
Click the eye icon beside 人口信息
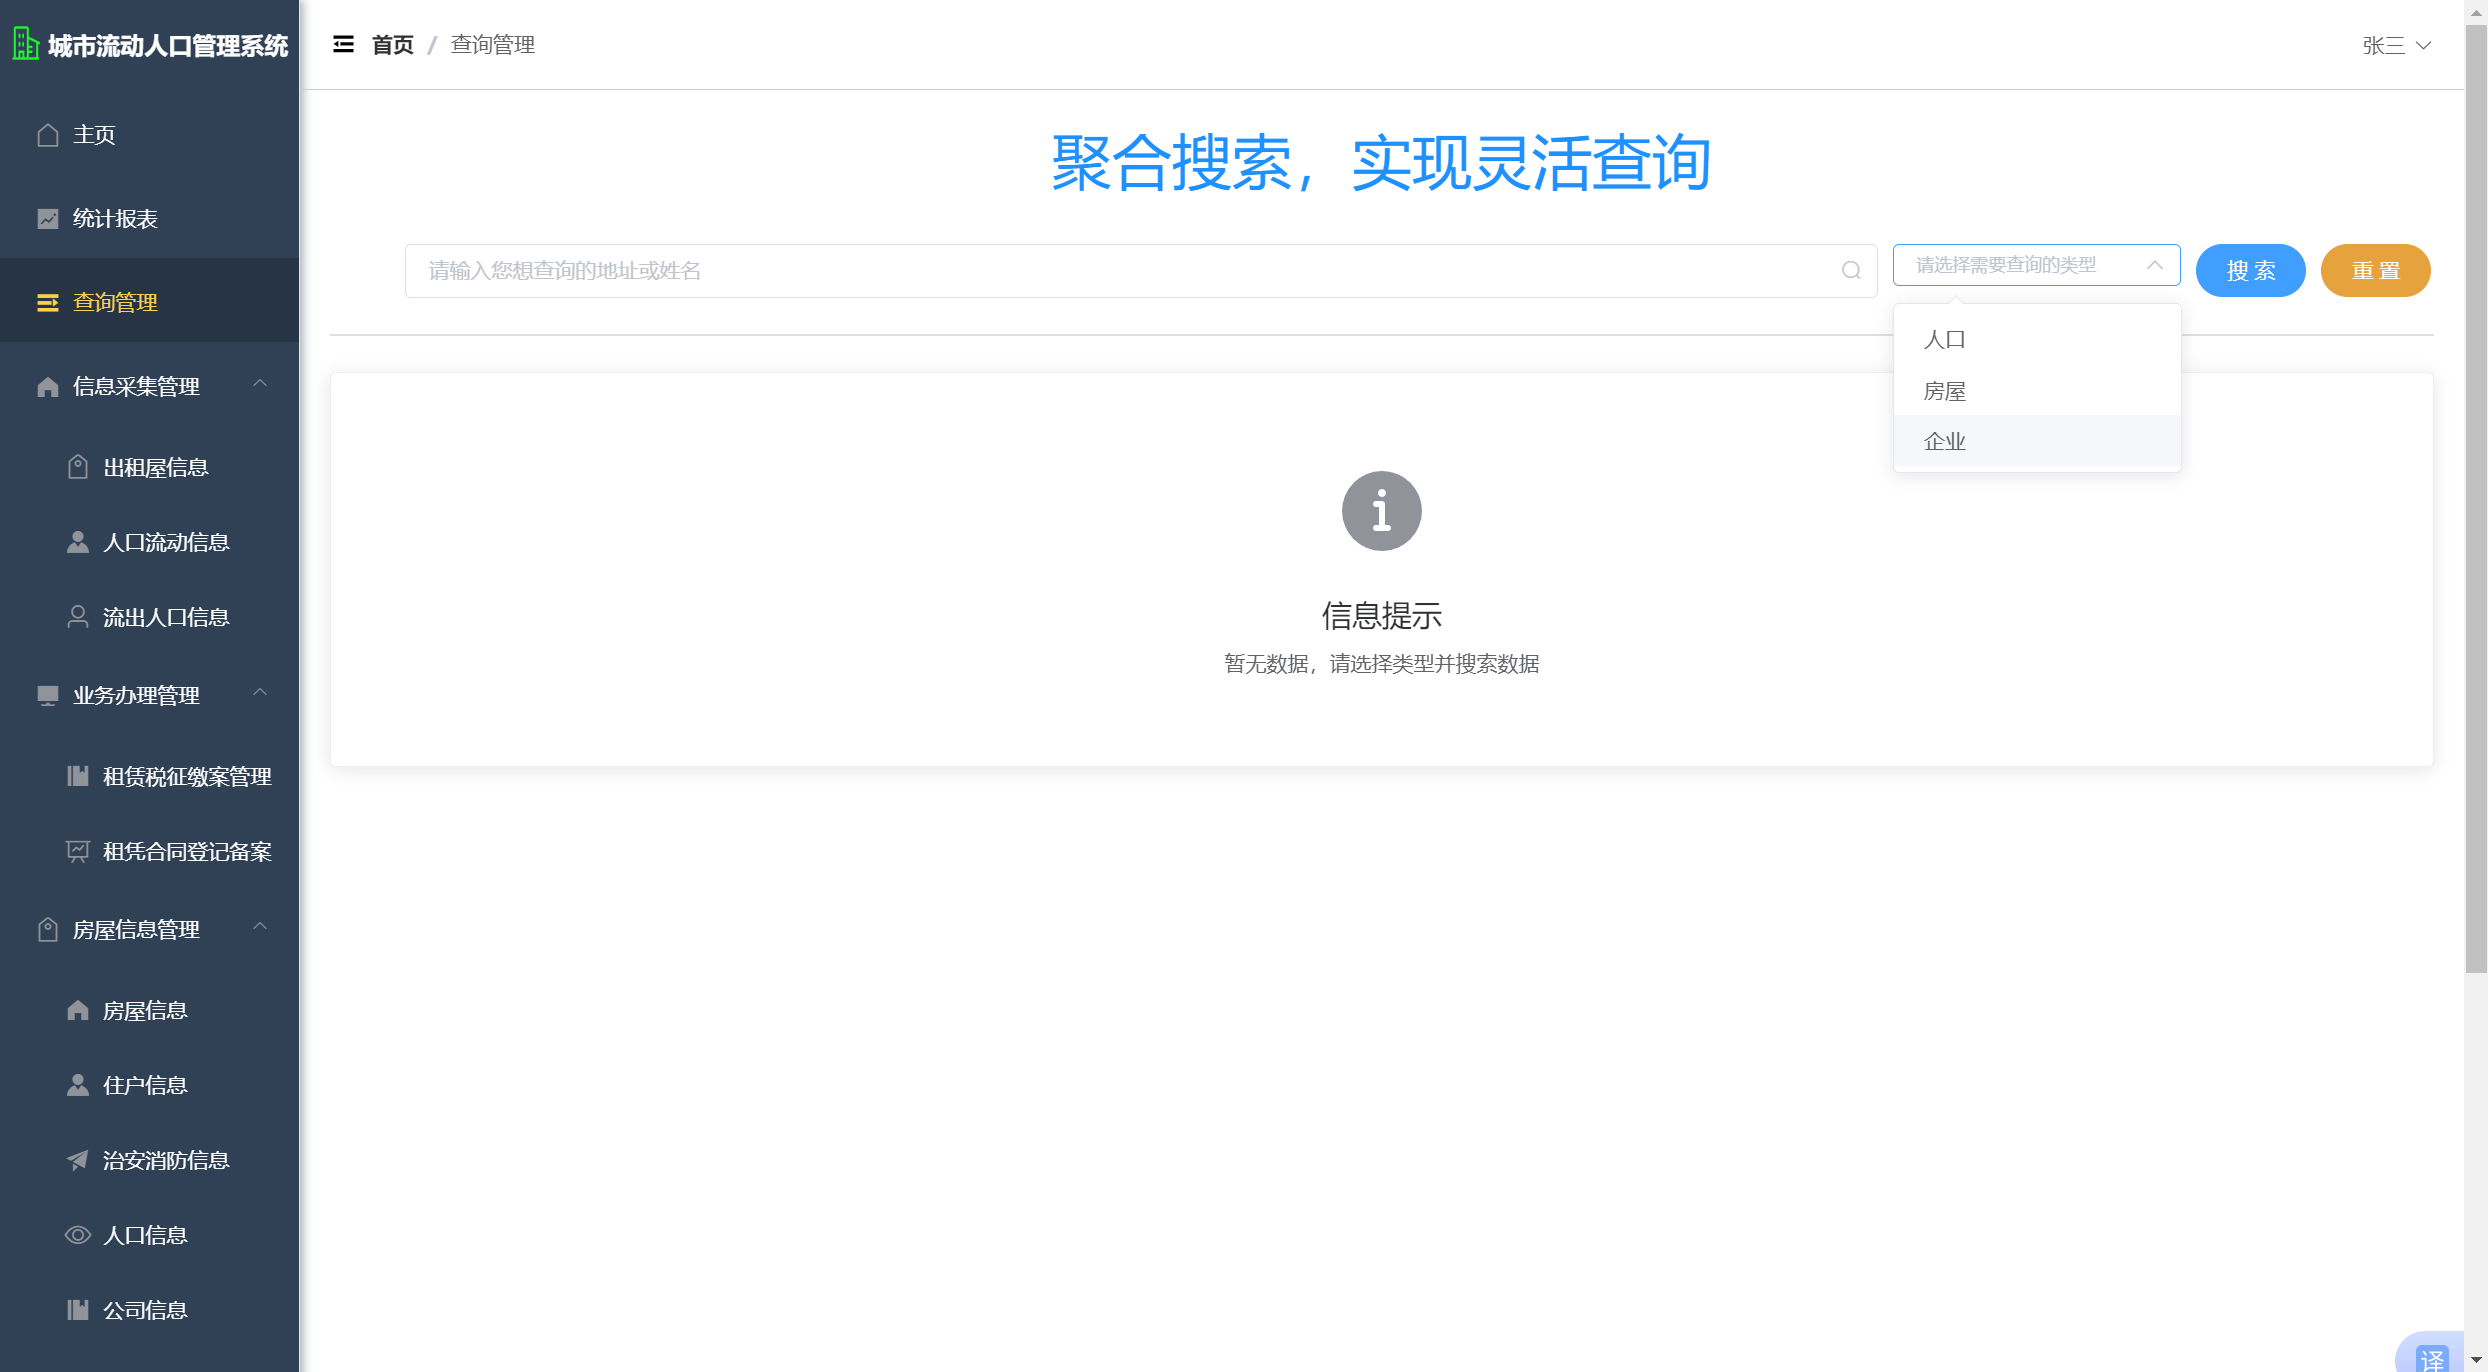pyautogui.click(x=78, y=1235)
